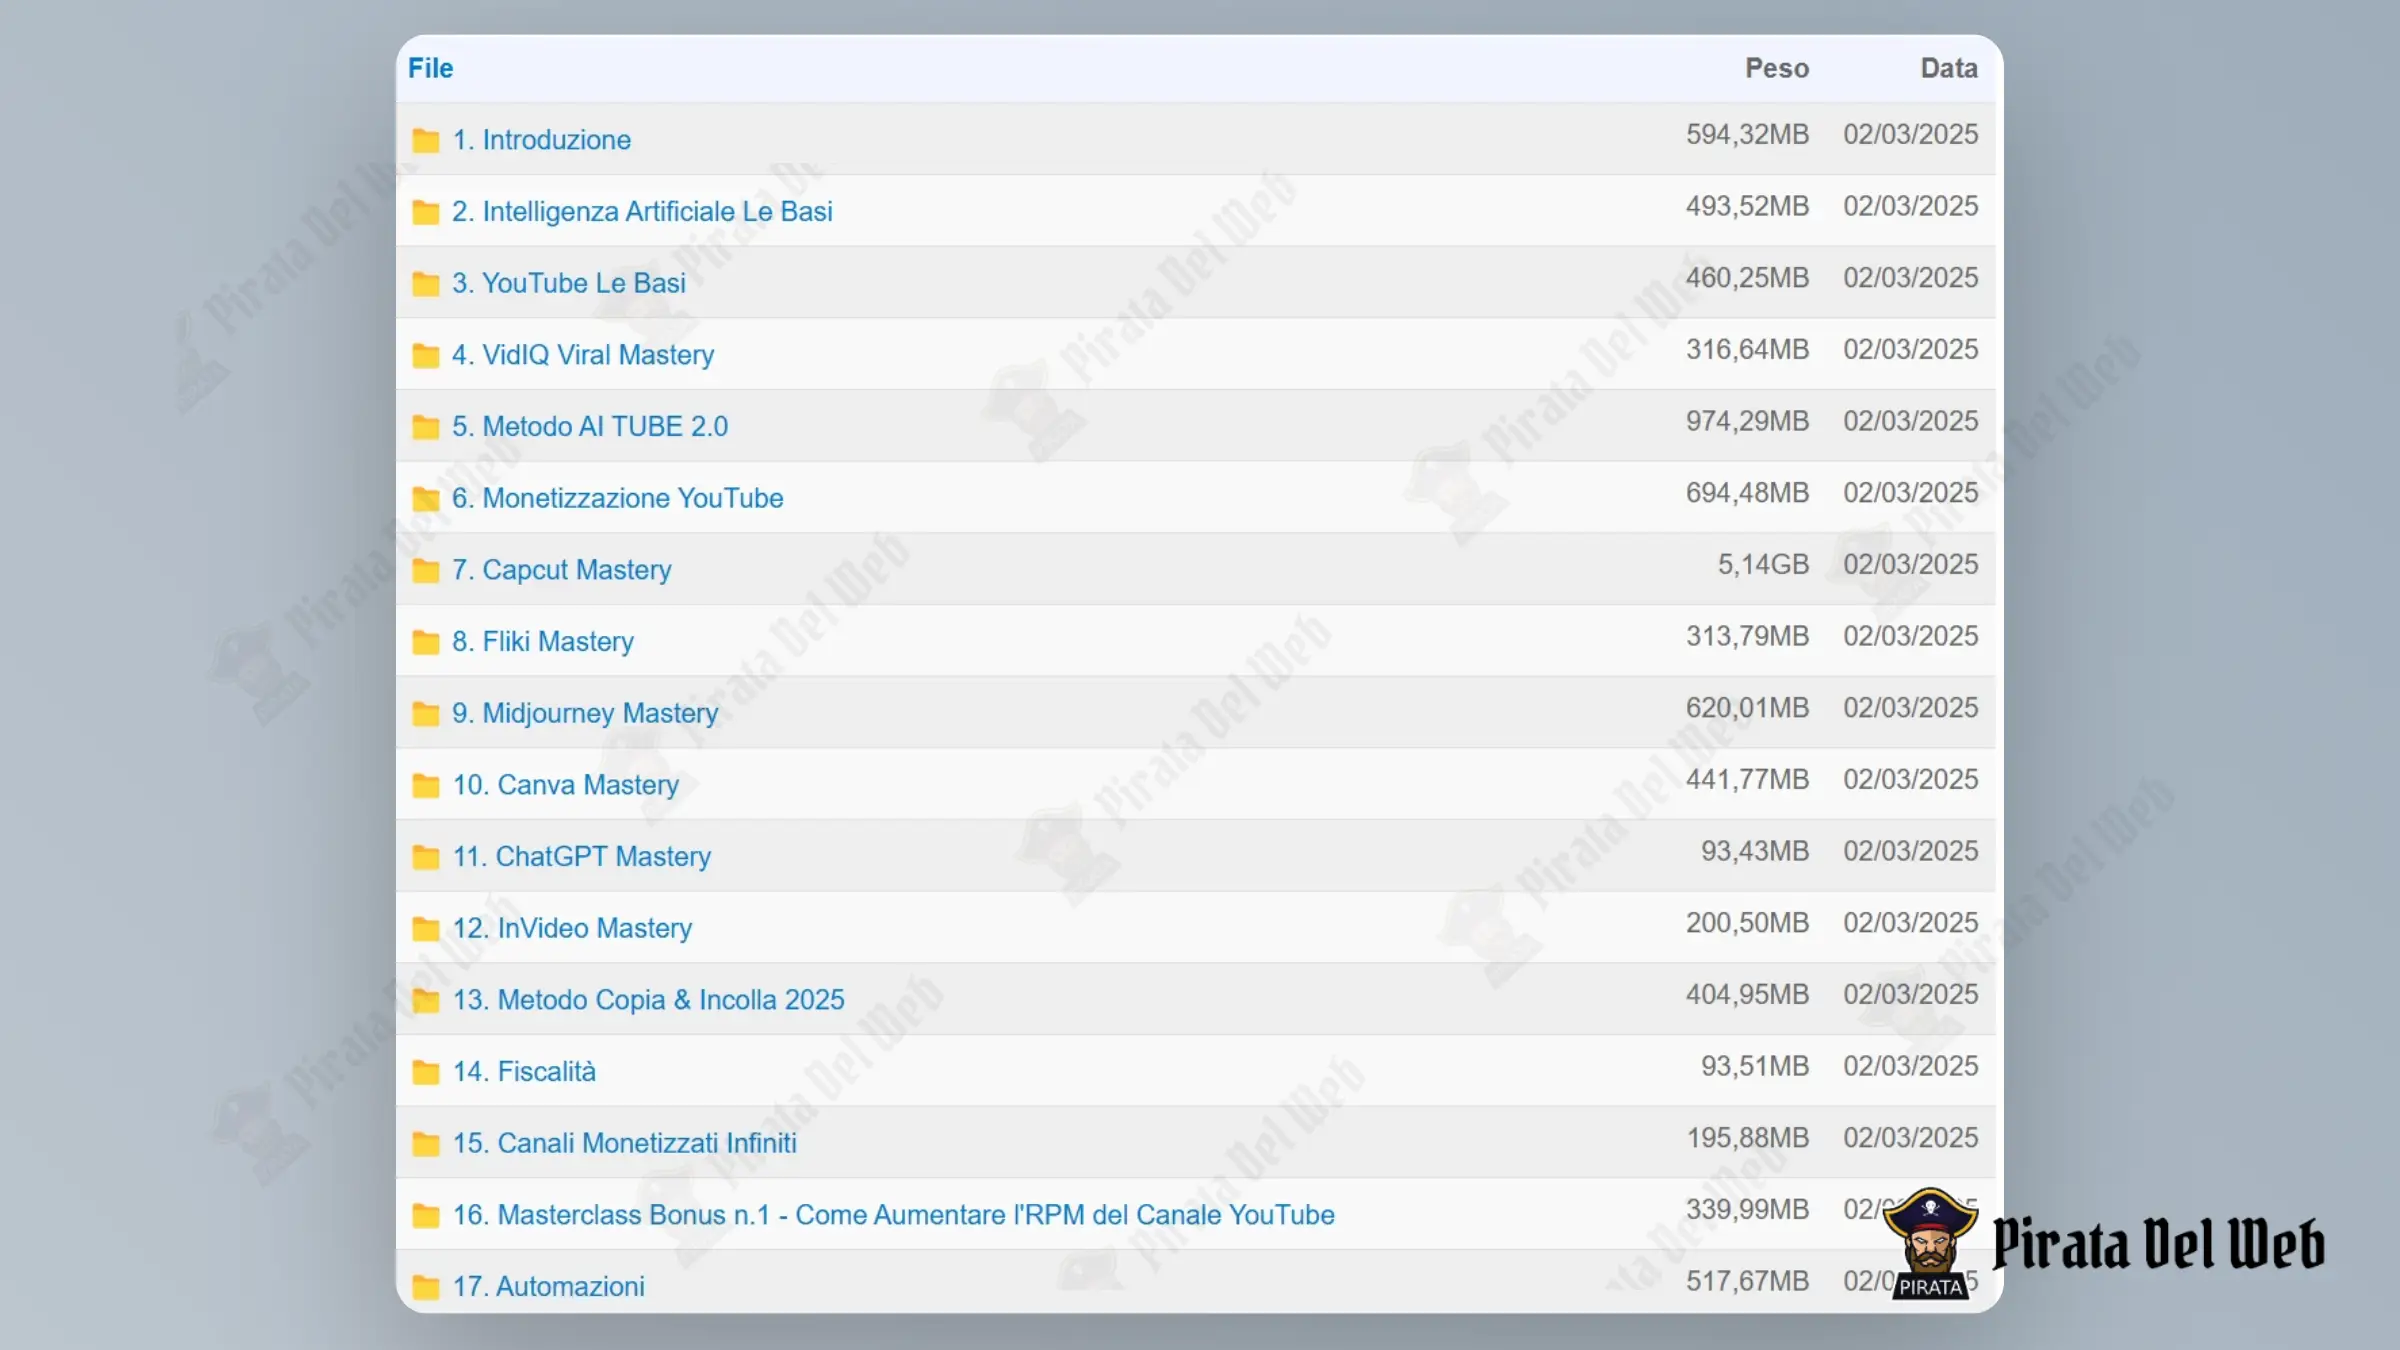Click the 517,67MB size value
This screenshot has height=1350, width=2400.
pos(1748,1281)
